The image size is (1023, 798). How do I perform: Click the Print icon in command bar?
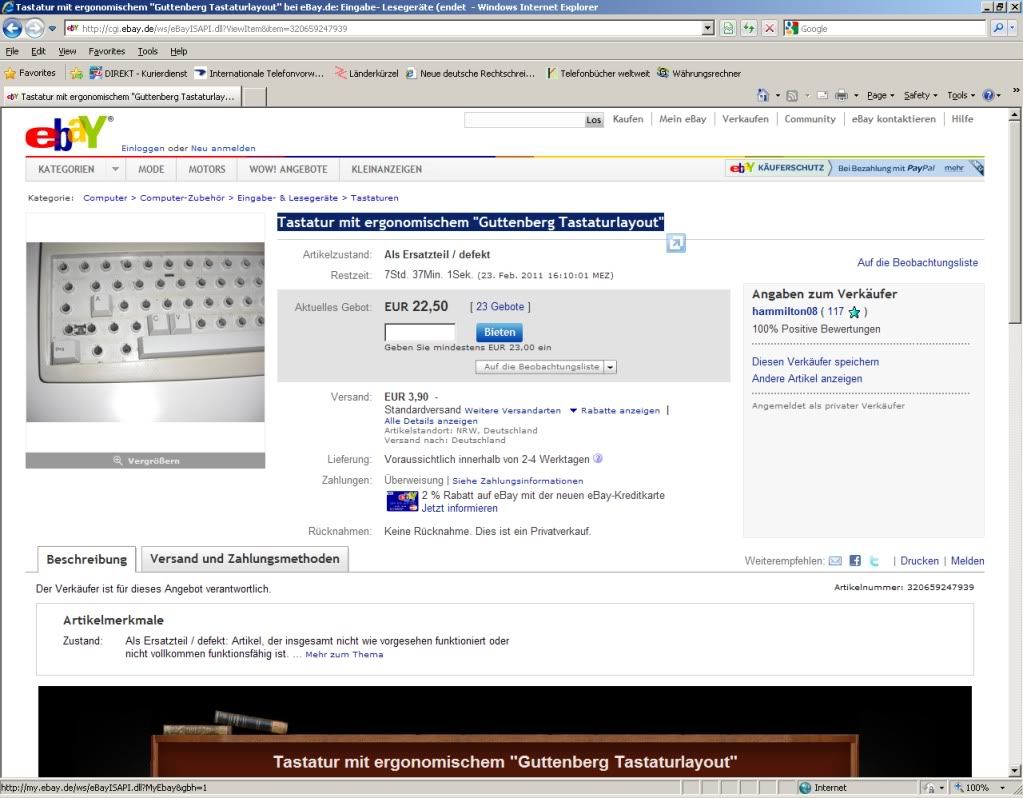point(841,95)
